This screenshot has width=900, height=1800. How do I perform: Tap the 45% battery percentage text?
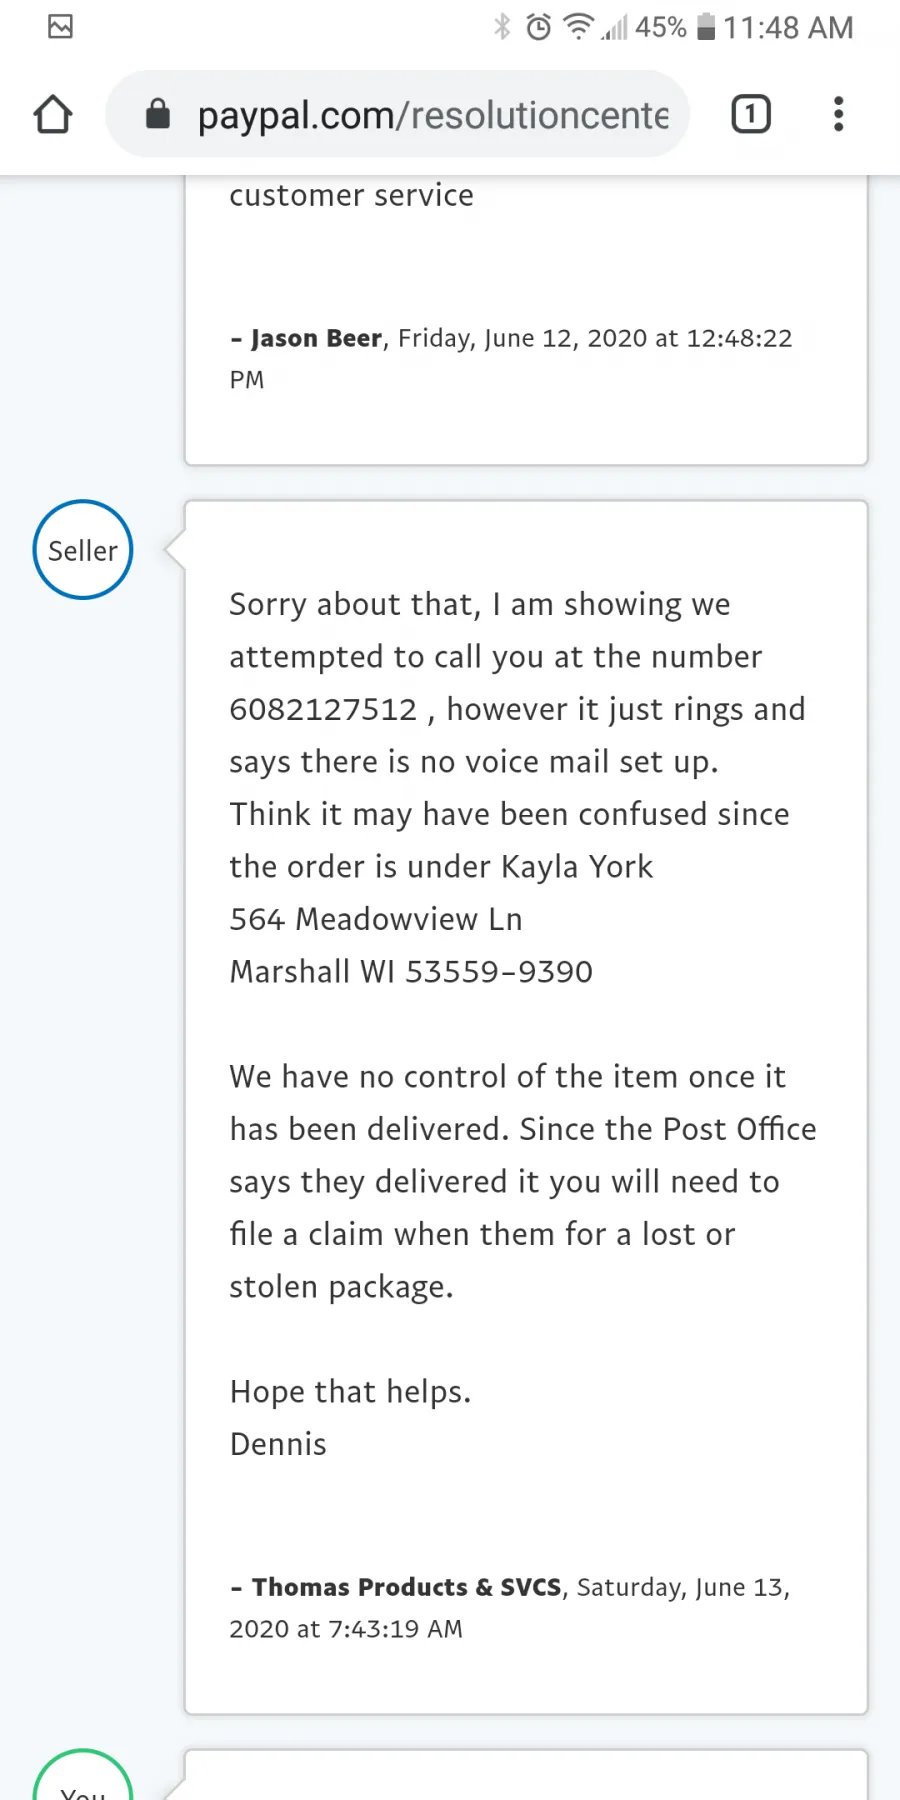[661, 27]
